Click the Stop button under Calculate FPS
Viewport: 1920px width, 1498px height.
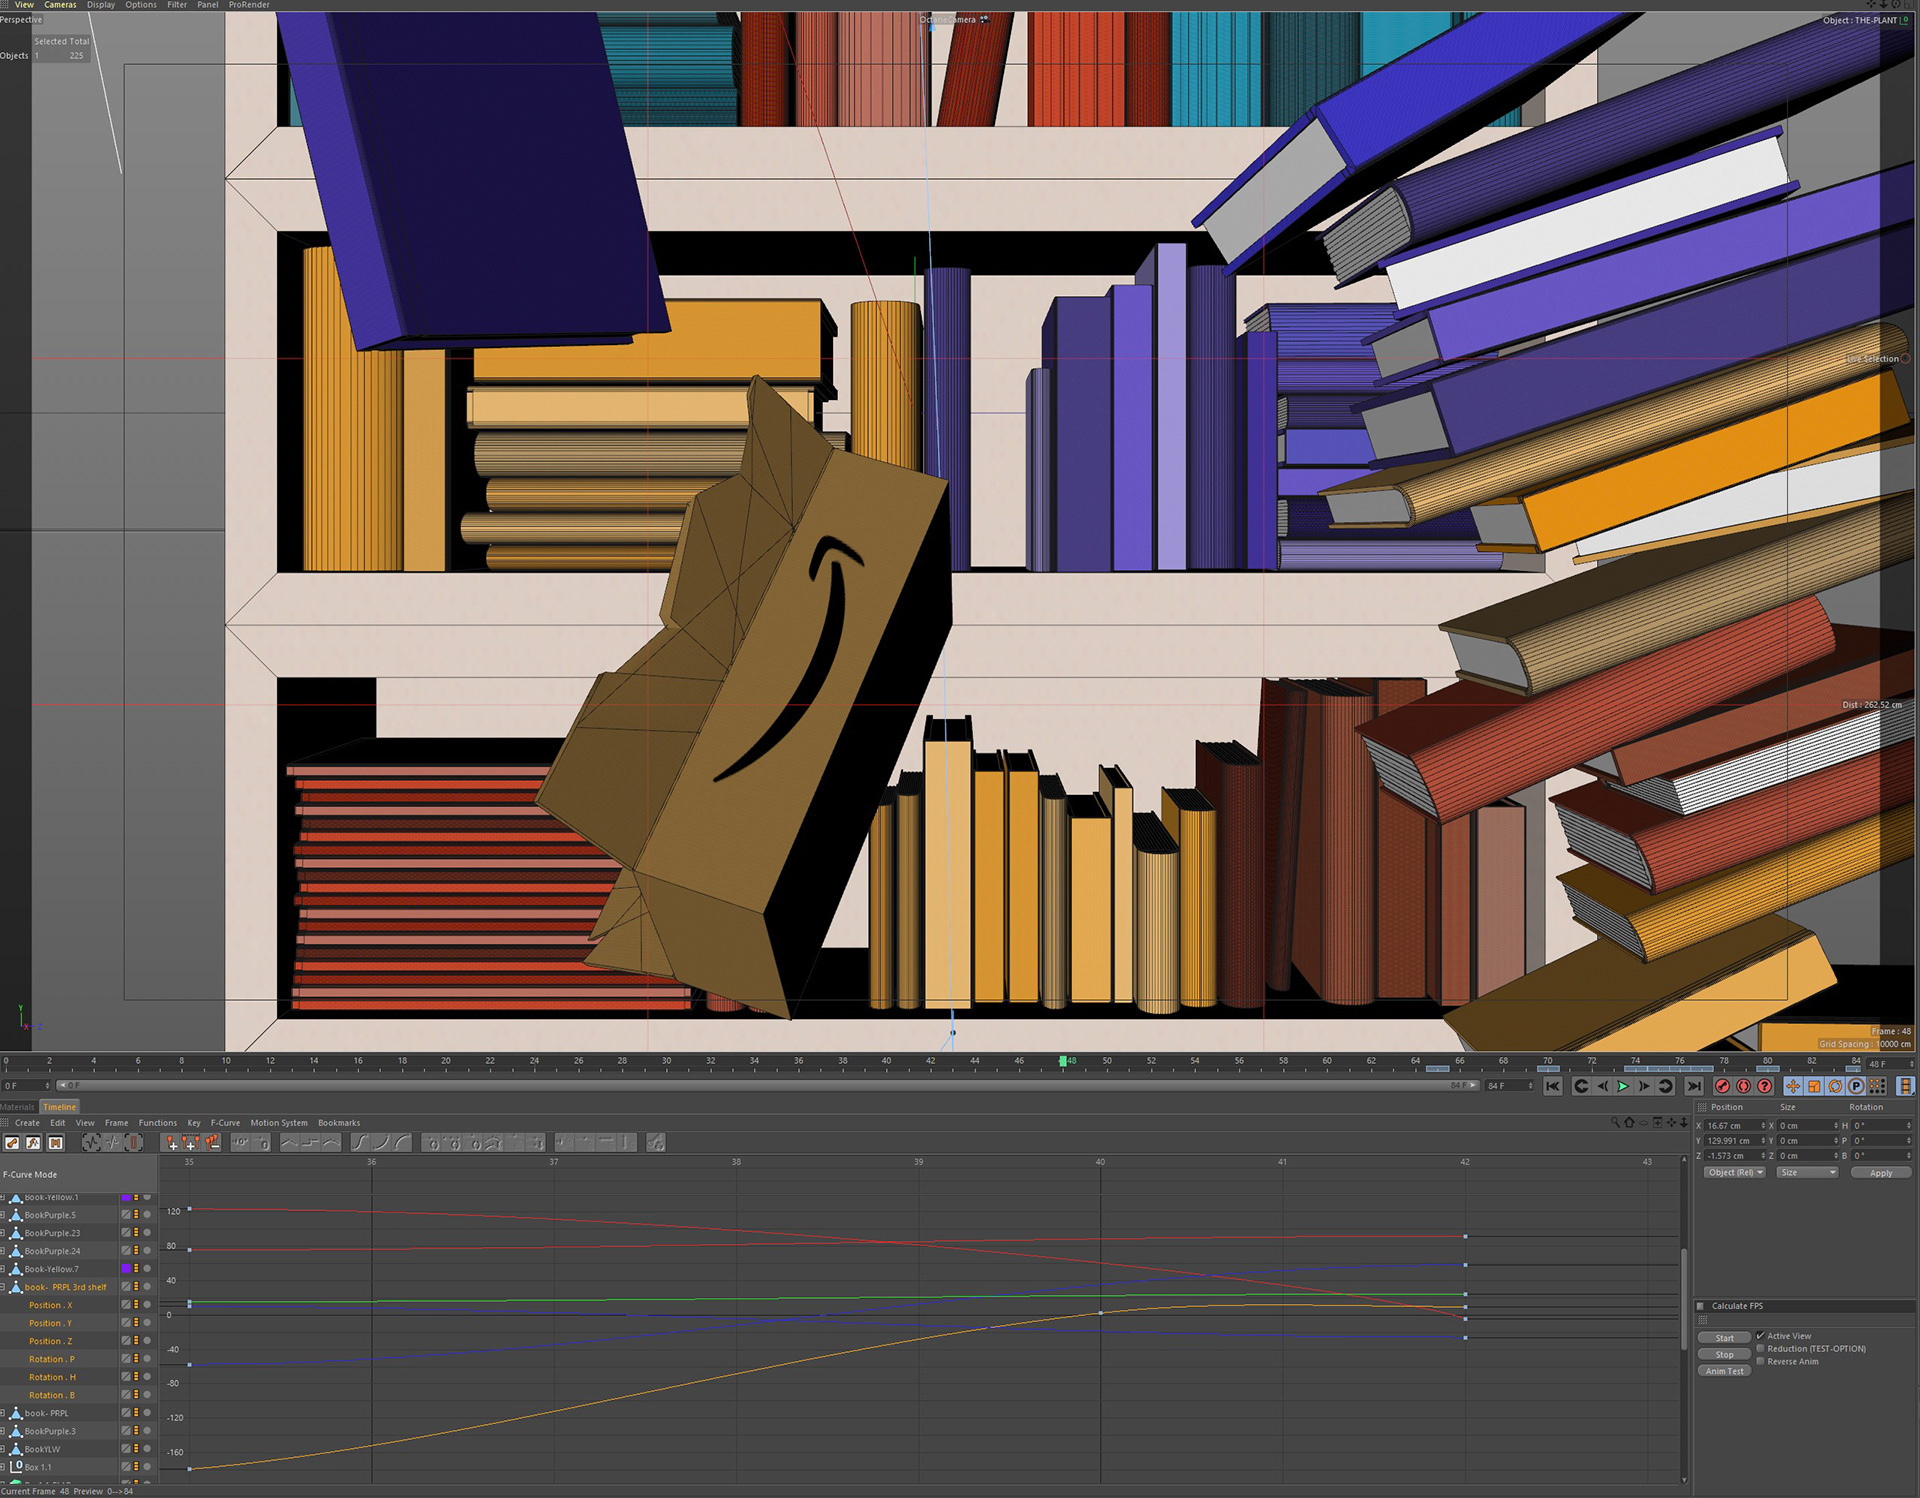tap(1725, 1355)
